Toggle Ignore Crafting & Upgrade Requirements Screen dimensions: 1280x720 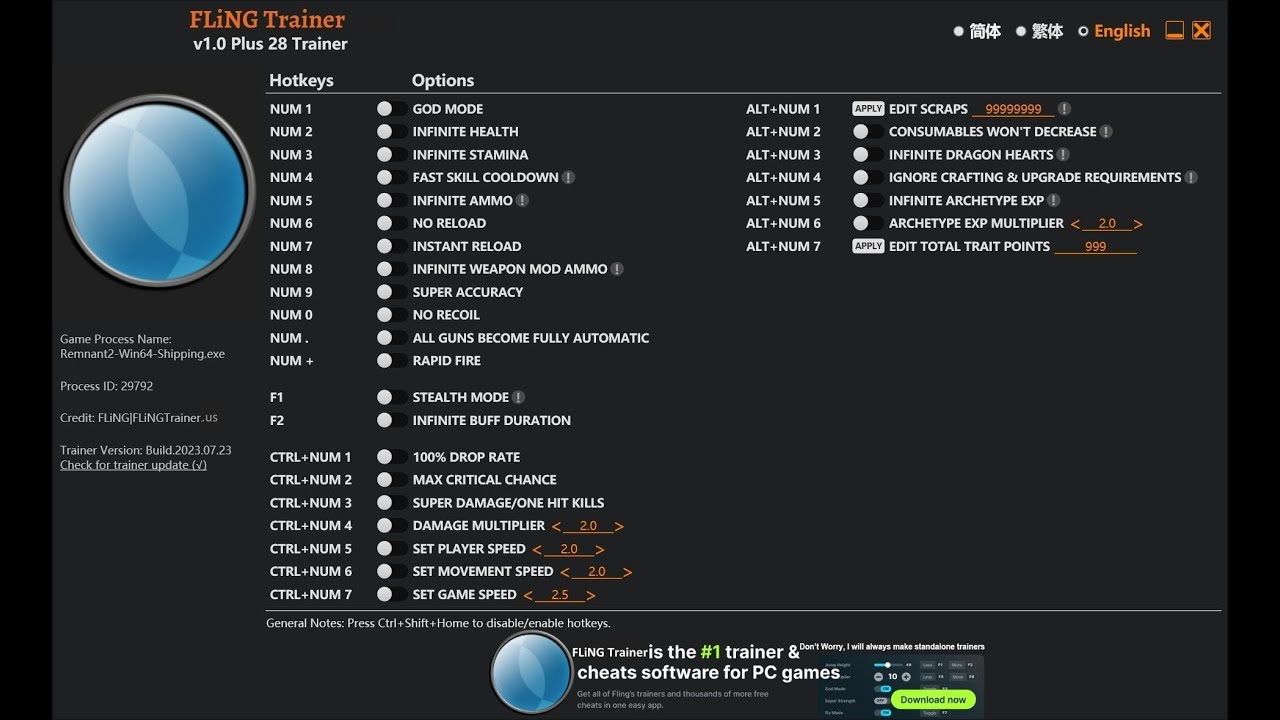pos(868,177)
